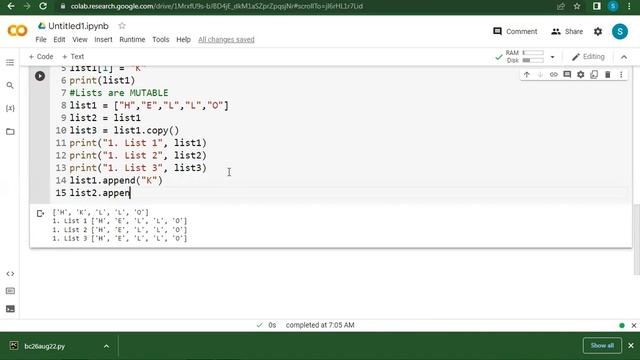Viewport: 640px width, 360px height.
Task: Click the Comment button
Action: 515,31
